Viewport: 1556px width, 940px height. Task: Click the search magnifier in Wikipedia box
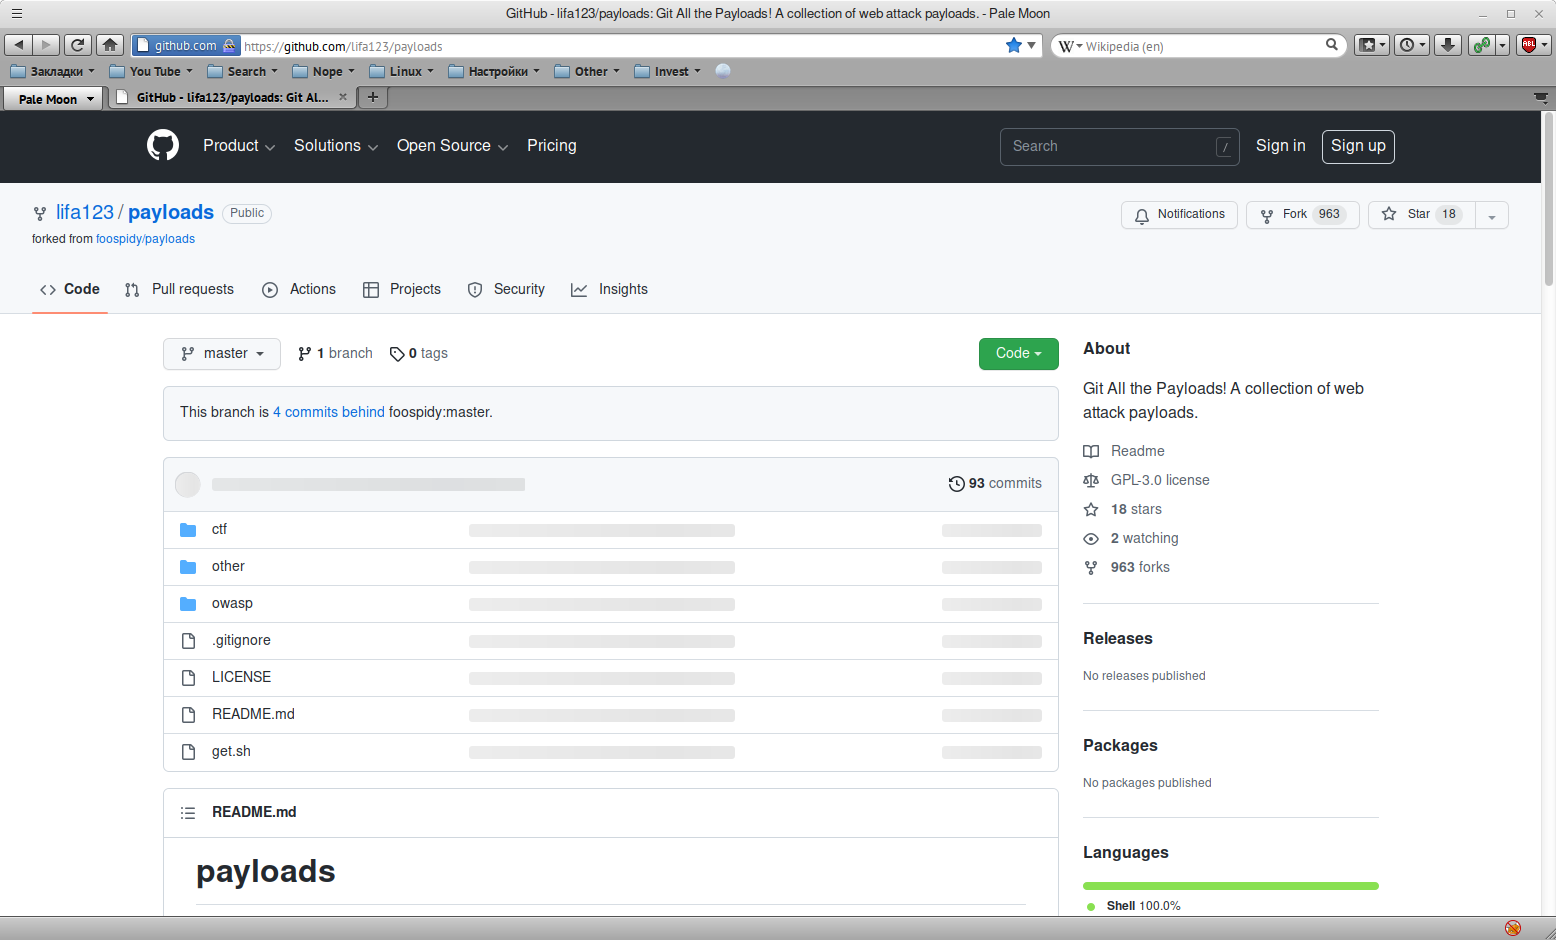[x=1332, y=45]
